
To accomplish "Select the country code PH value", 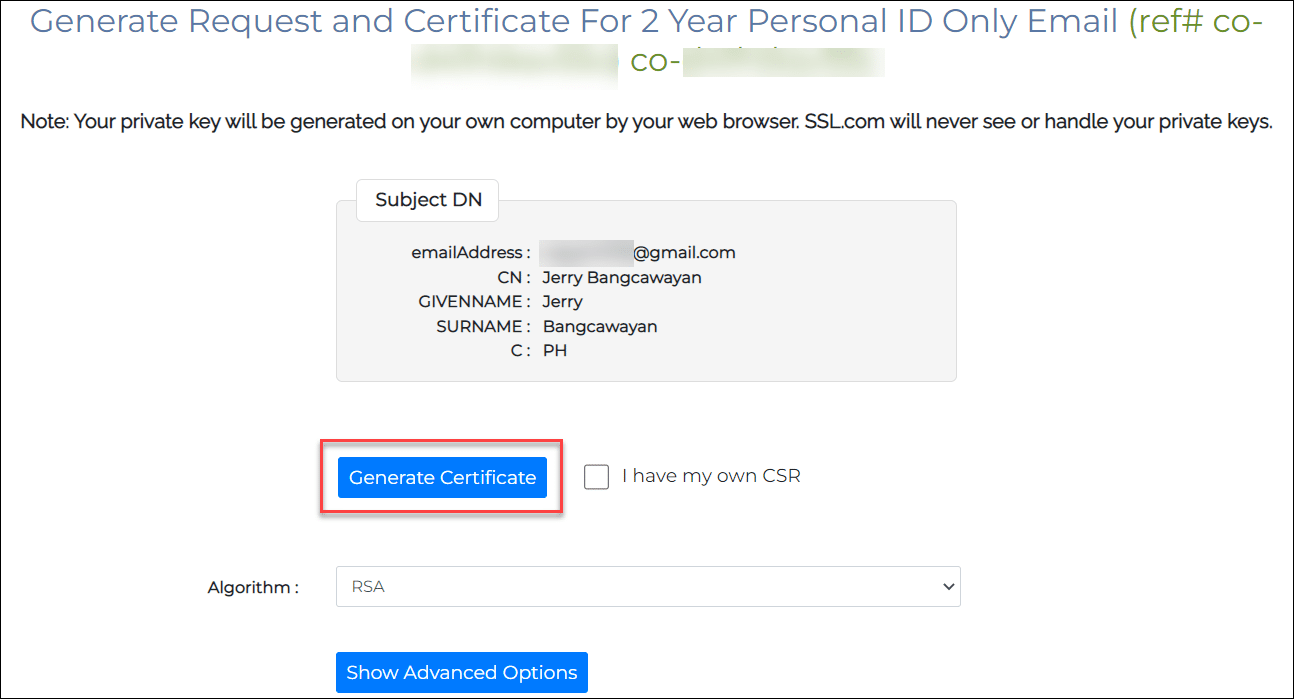I will pos(556,350).
